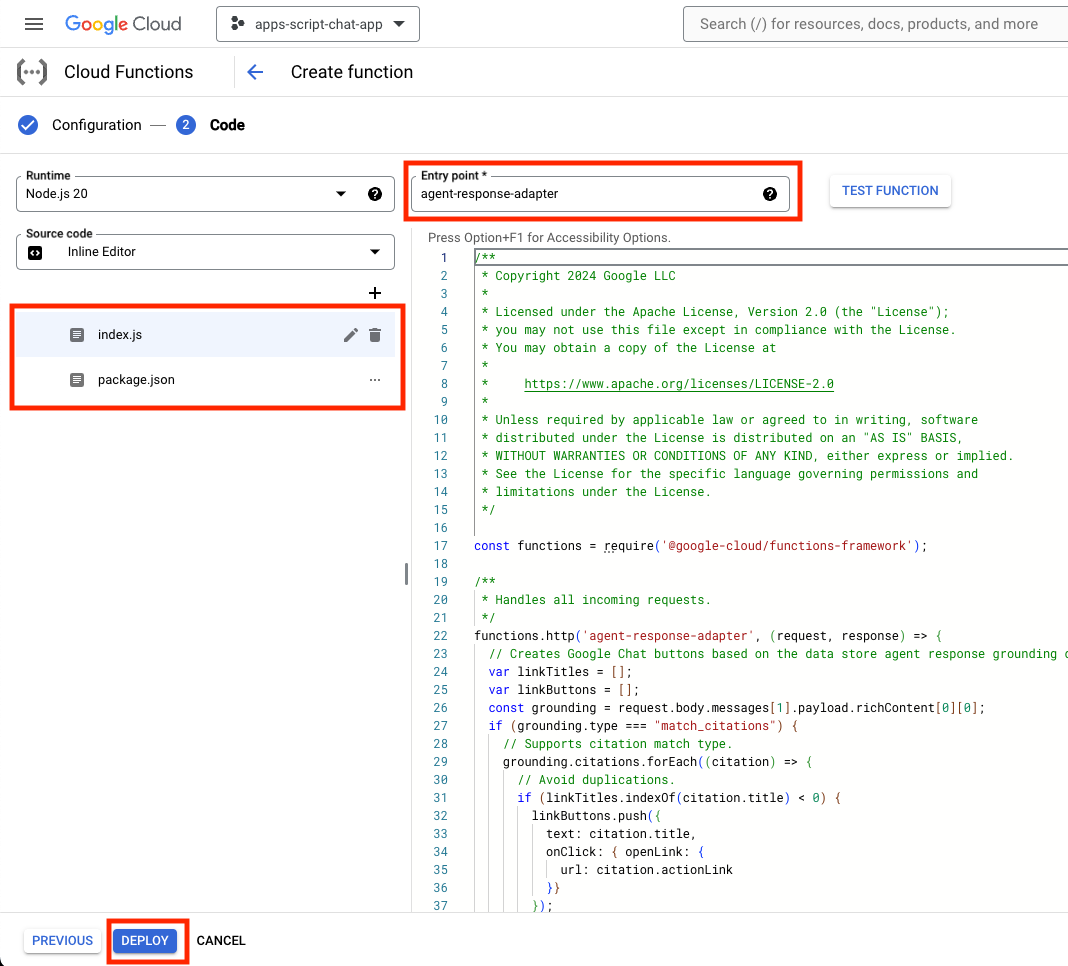This screenshot has height=966, width=1068.
Task: Add a new file with plus icon
Action: (375, 293)
